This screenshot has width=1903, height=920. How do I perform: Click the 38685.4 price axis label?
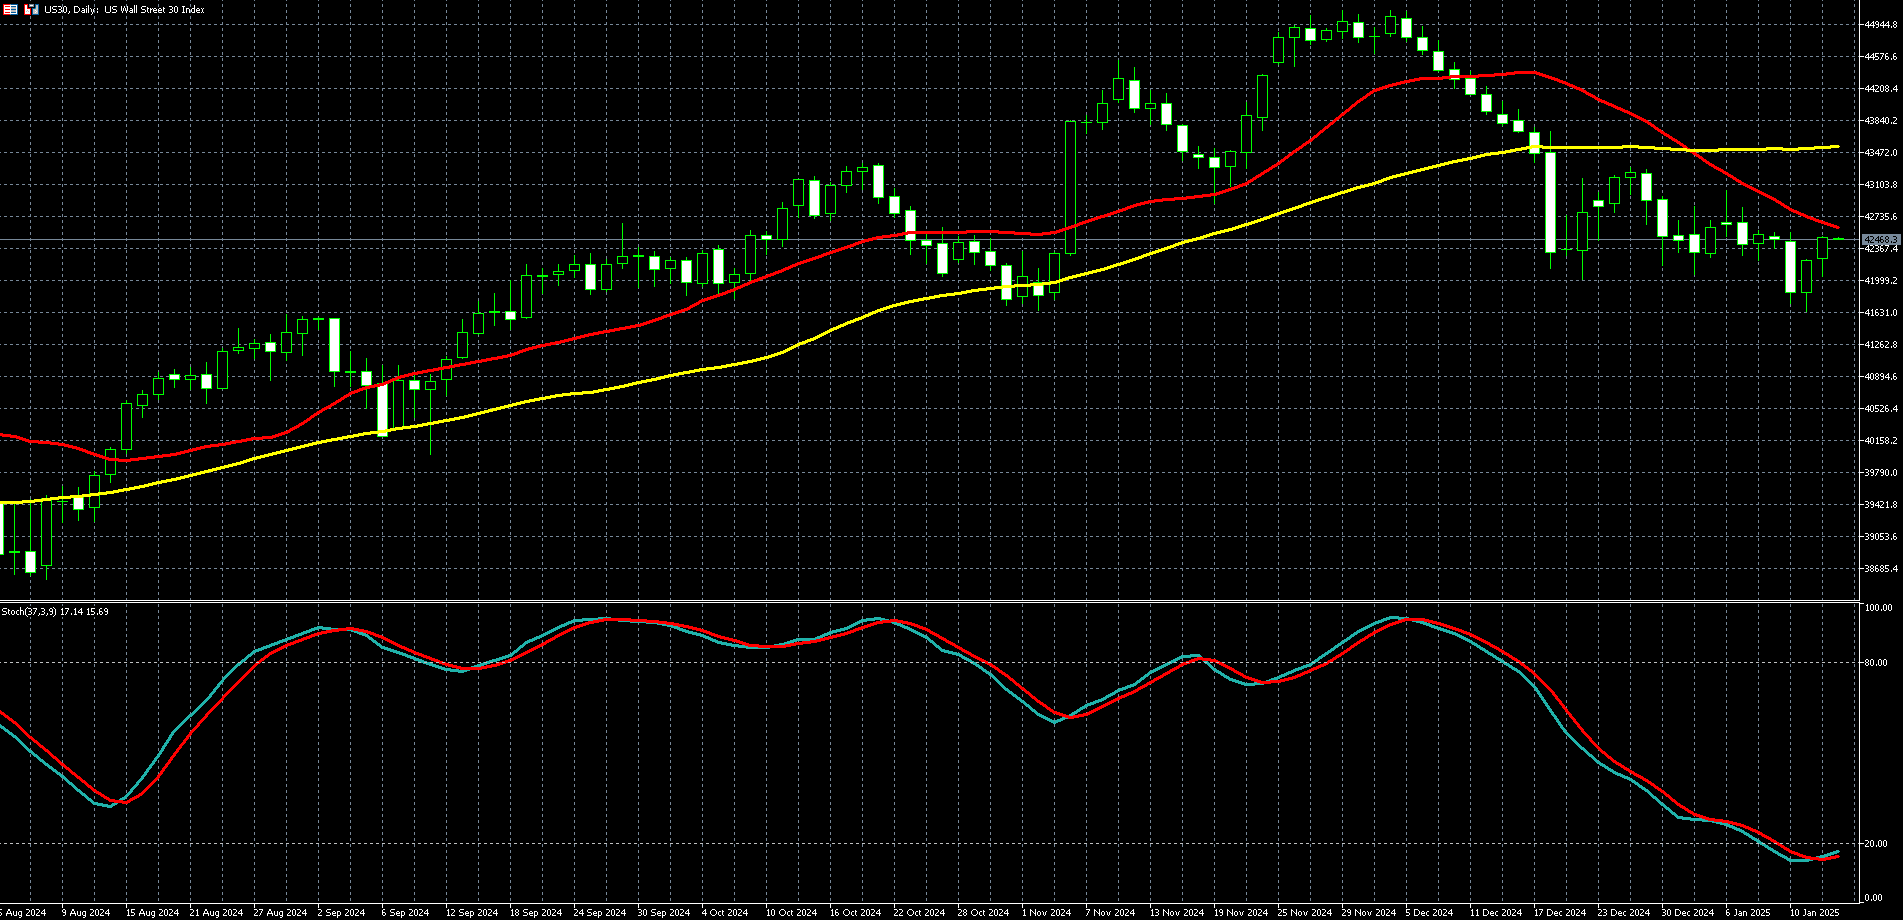[1881, 569]
